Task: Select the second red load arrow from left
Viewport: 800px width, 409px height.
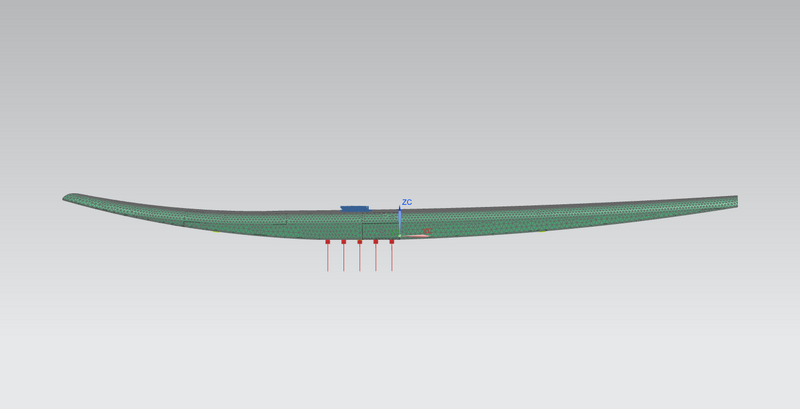Action: tap(344, 255)
